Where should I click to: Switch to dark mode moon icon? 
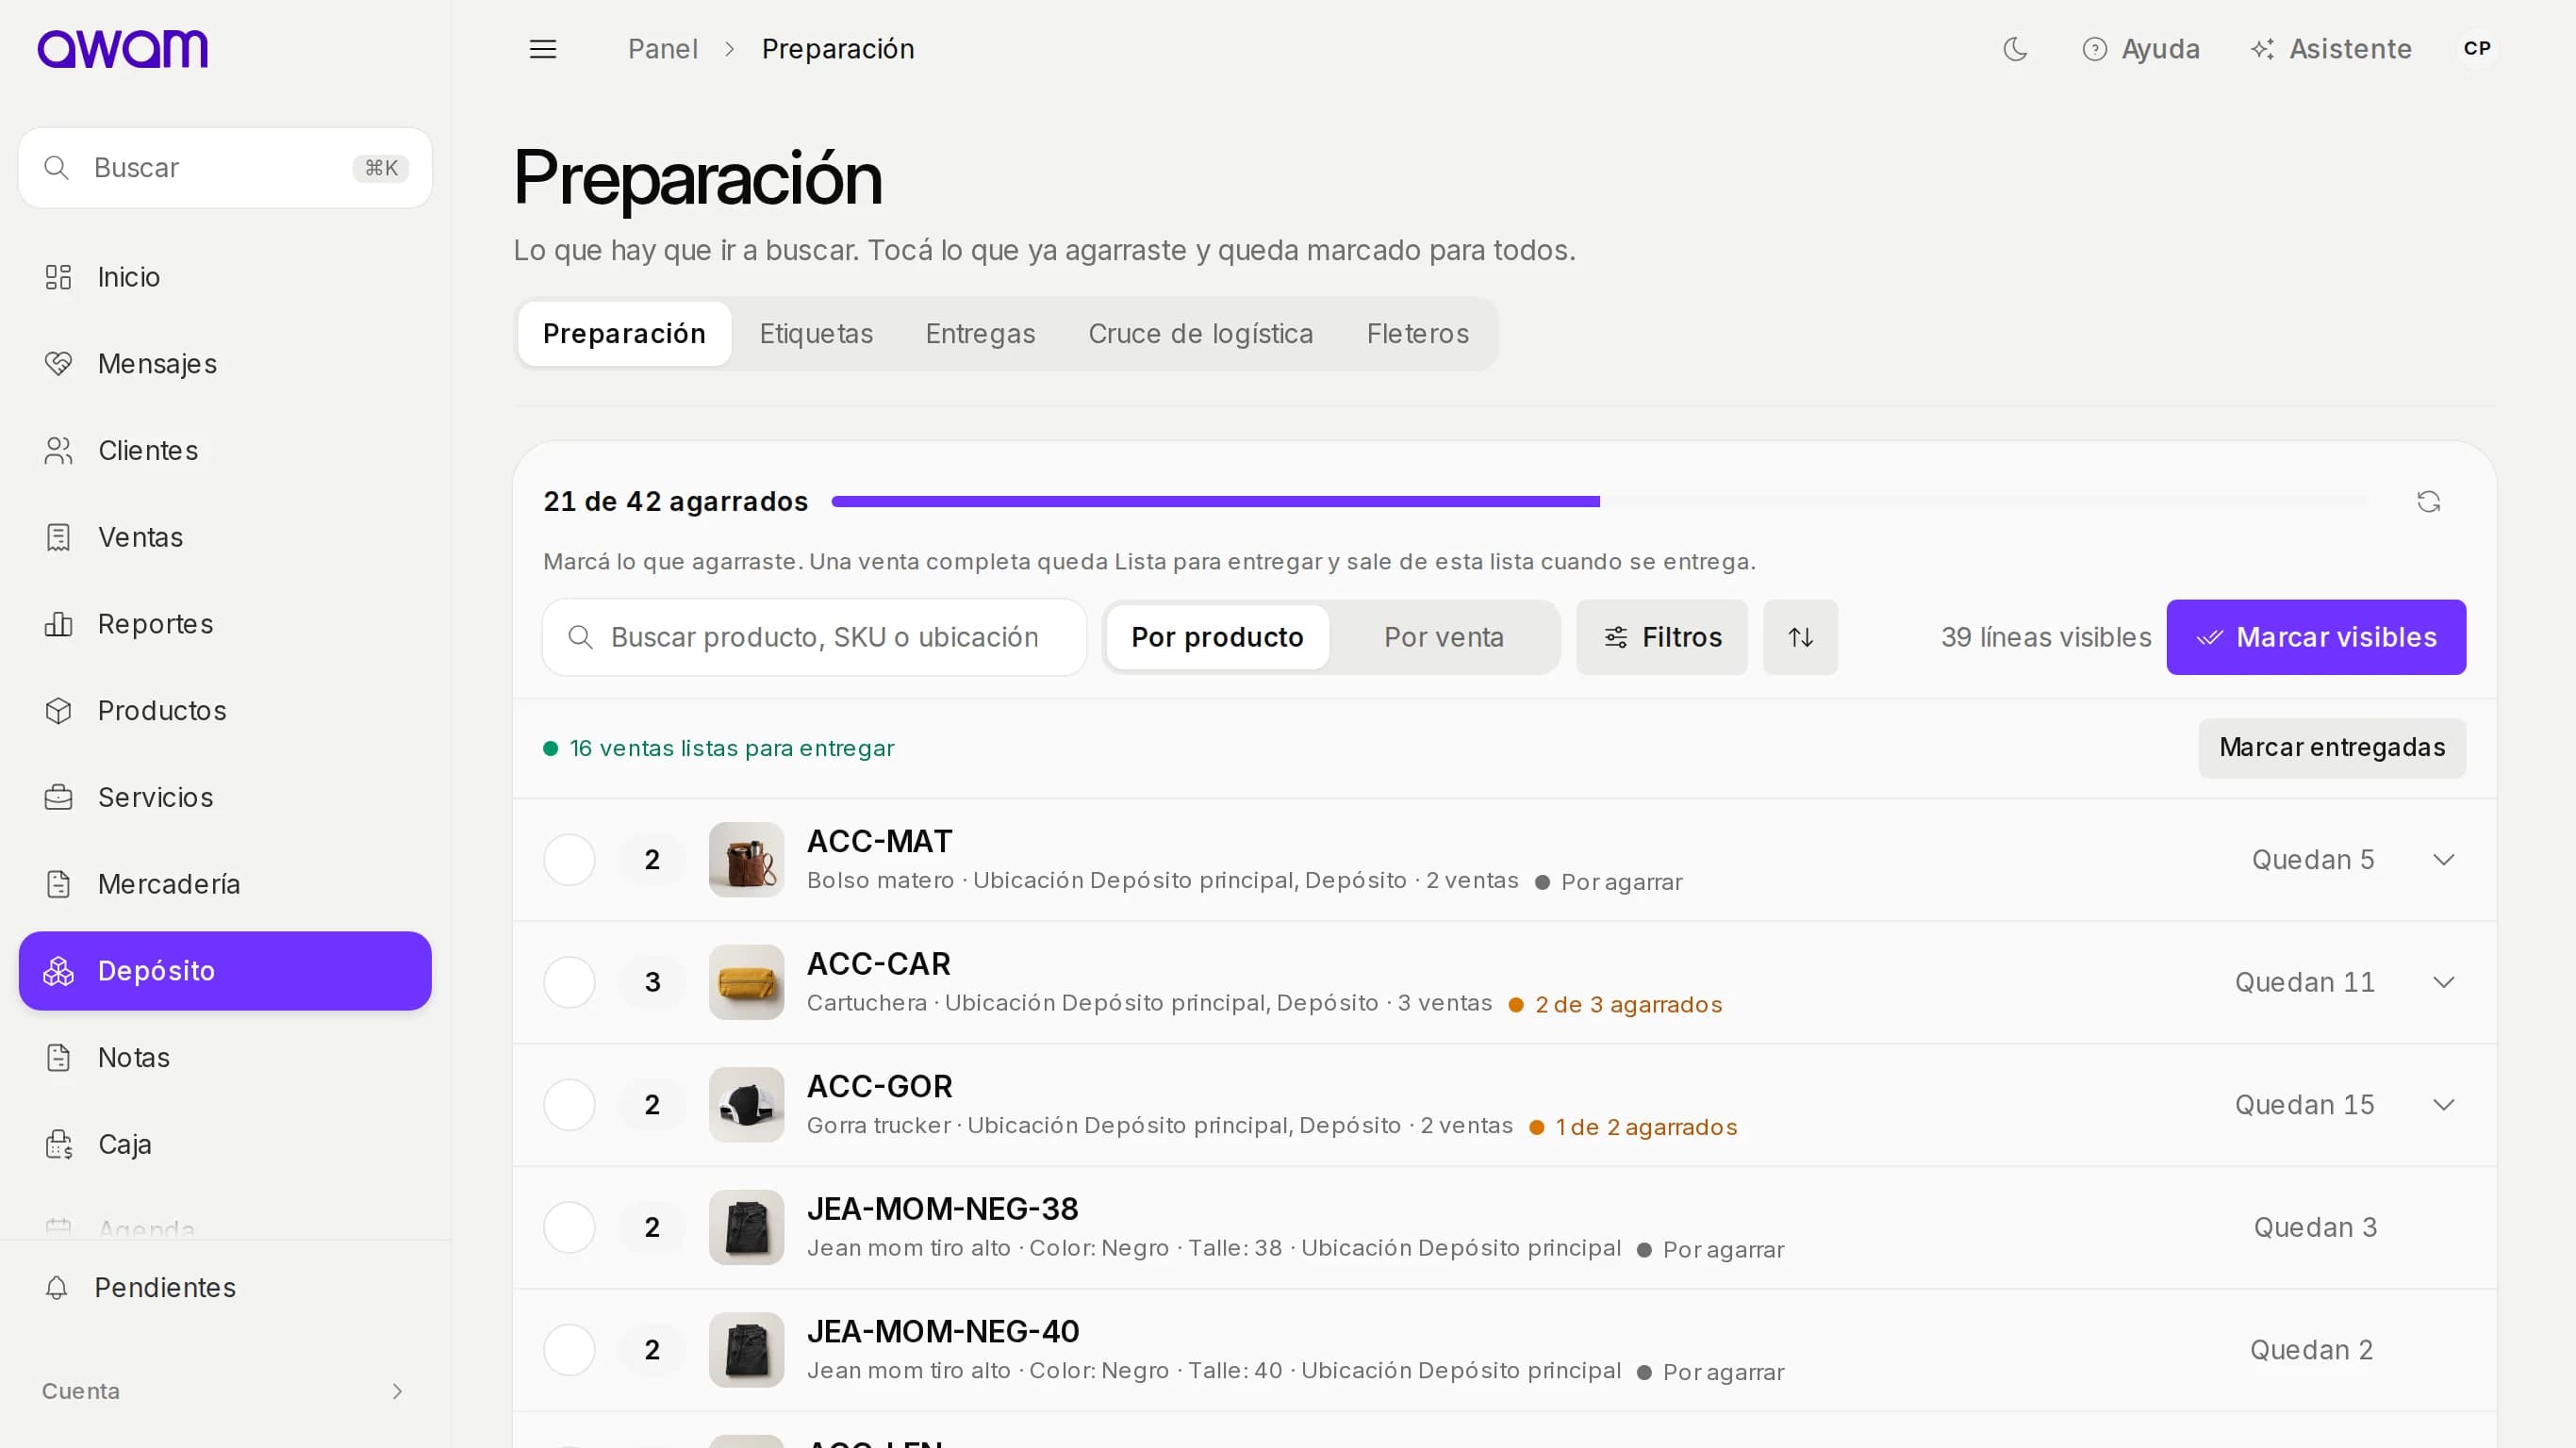point(2015,49)
